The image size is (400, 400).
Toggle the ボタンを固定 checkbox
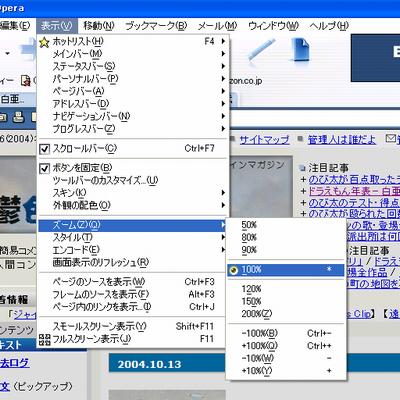tap(45, 168)
